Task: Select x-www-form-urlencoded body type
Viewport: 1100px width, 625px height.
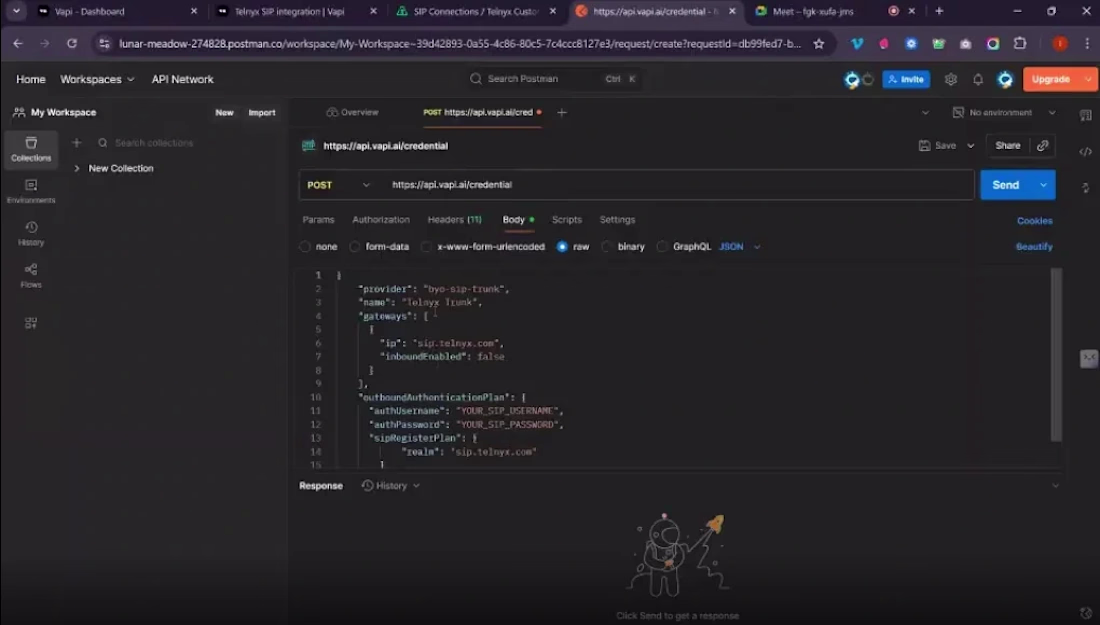Action: click(x=426, y=247)
